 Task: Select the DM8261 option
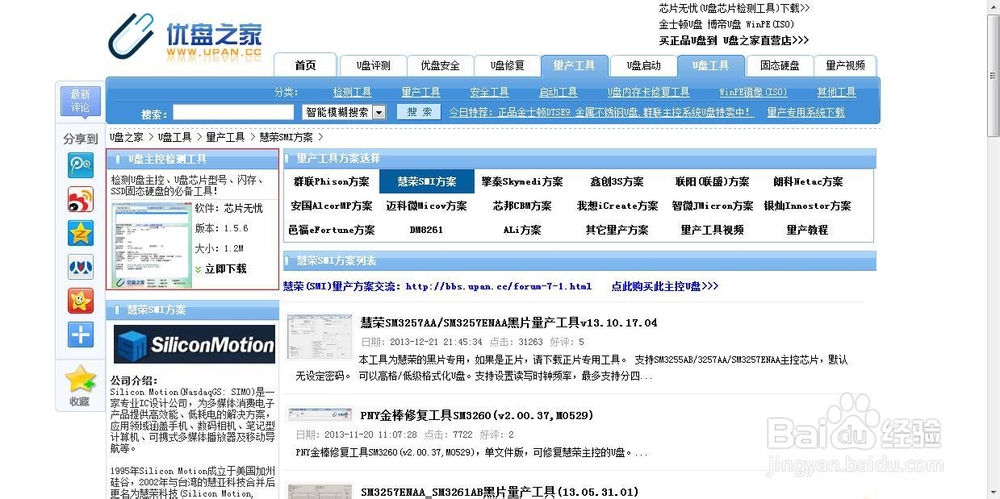(x=426, y=230)
